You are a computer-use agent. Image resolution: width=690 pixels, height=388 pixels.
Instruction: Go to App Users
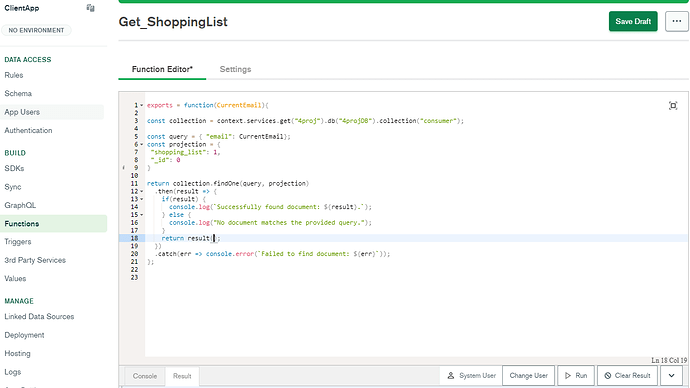(x=22, y=112)
